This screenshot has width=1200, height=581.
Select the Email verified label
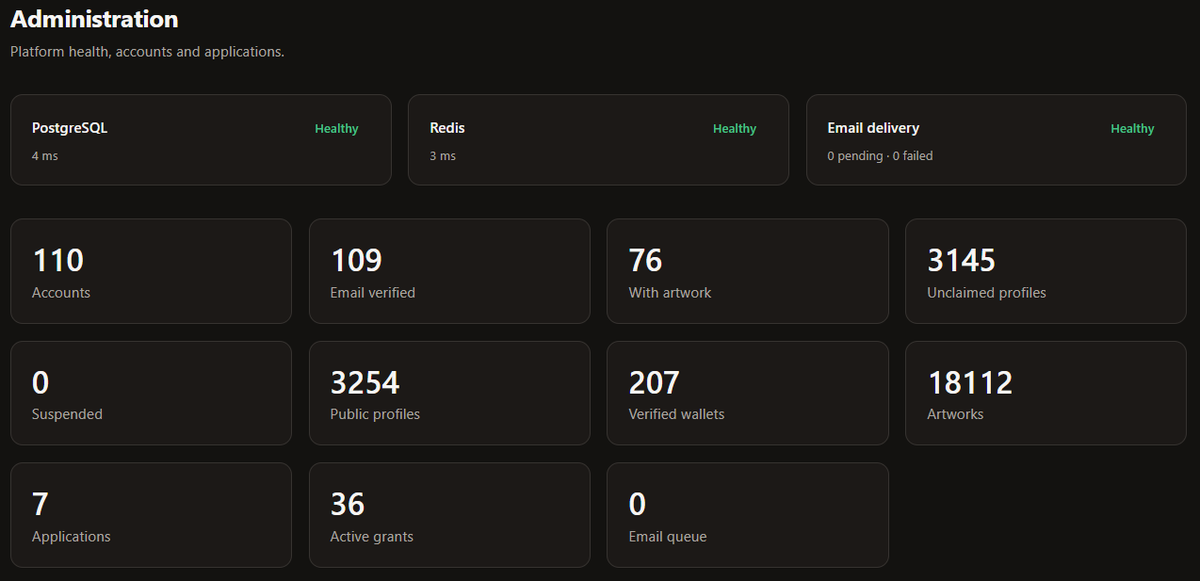click(x=372, y=293)
